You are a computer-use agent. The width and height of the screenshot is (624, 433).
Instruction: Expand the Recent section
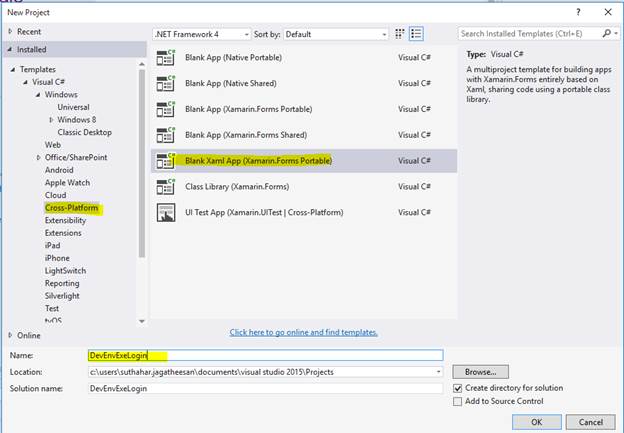click(10, 31)
